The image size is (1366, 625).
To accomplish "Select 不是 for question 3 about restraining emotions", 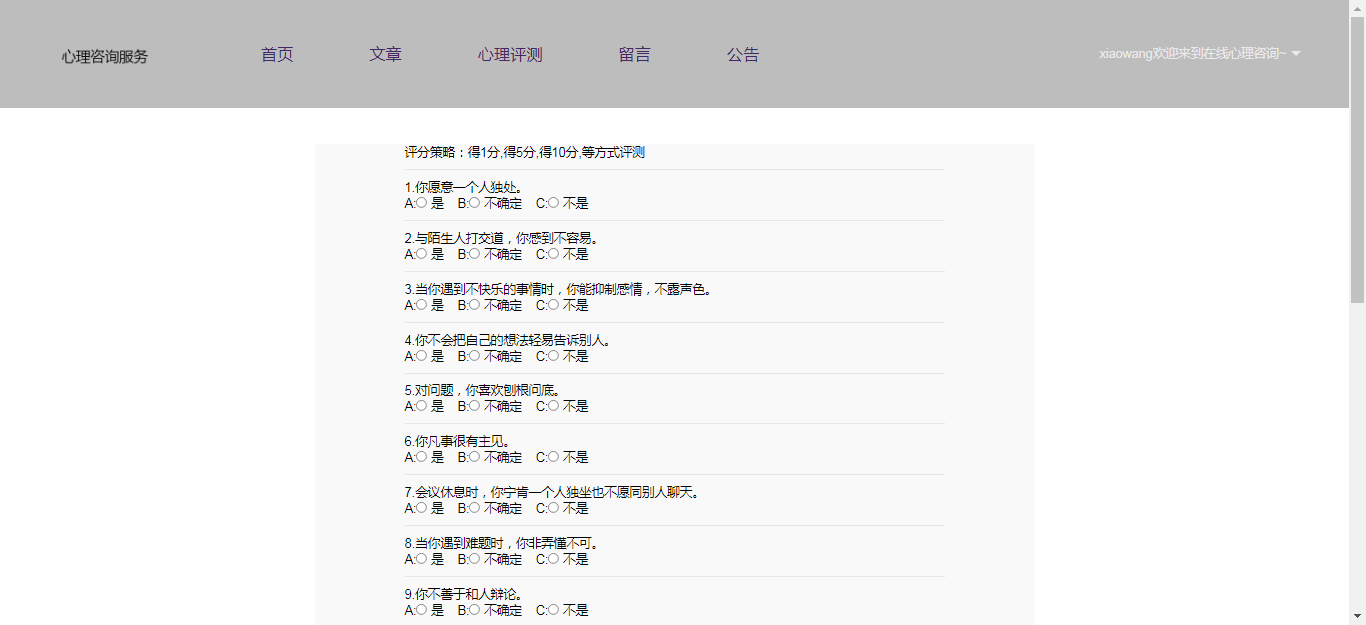I will point(553,305).
